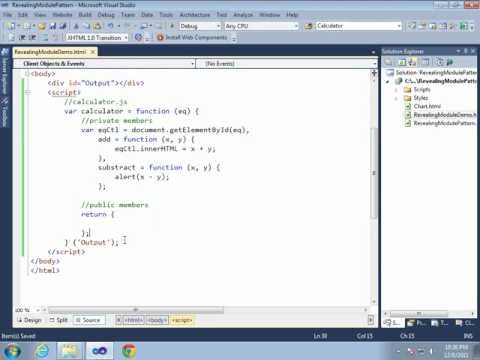The height and width of the screenshot is (360, 480).
Task: Click the Paste icon in the toolbar
Action: (97, 26)
